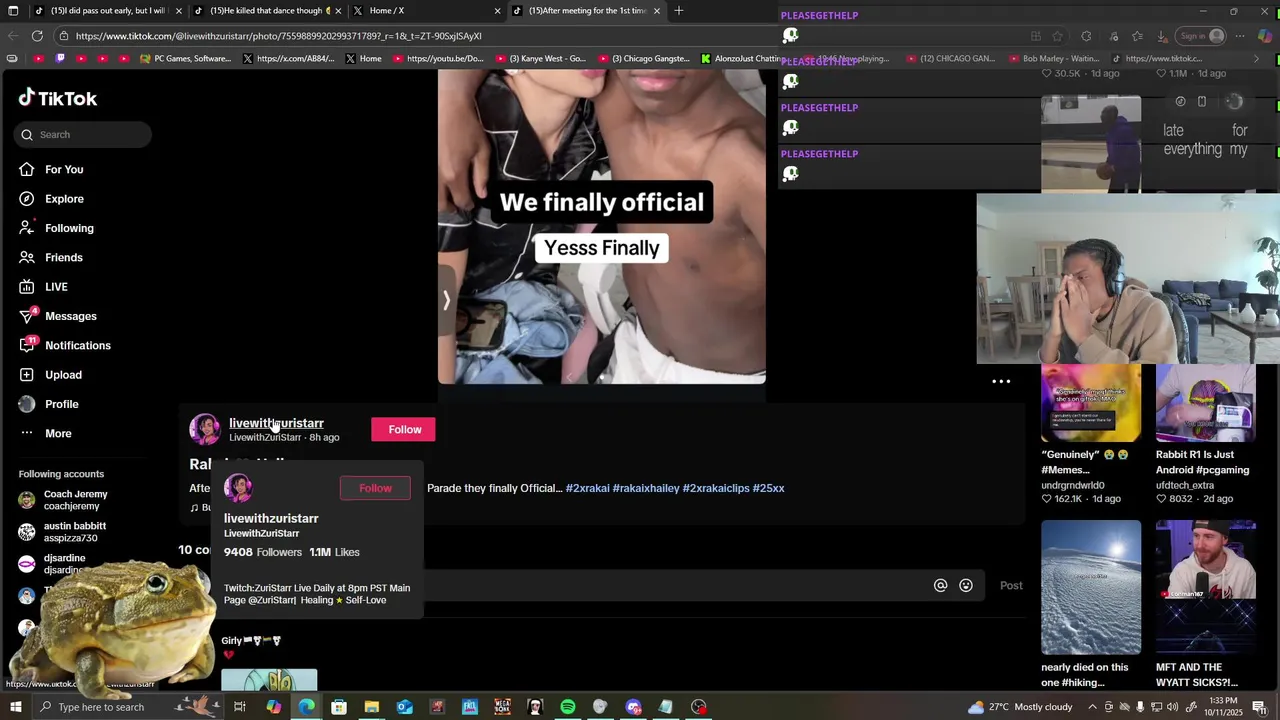Open the livewithzuristarr avatar beside username

pos(205,429)
